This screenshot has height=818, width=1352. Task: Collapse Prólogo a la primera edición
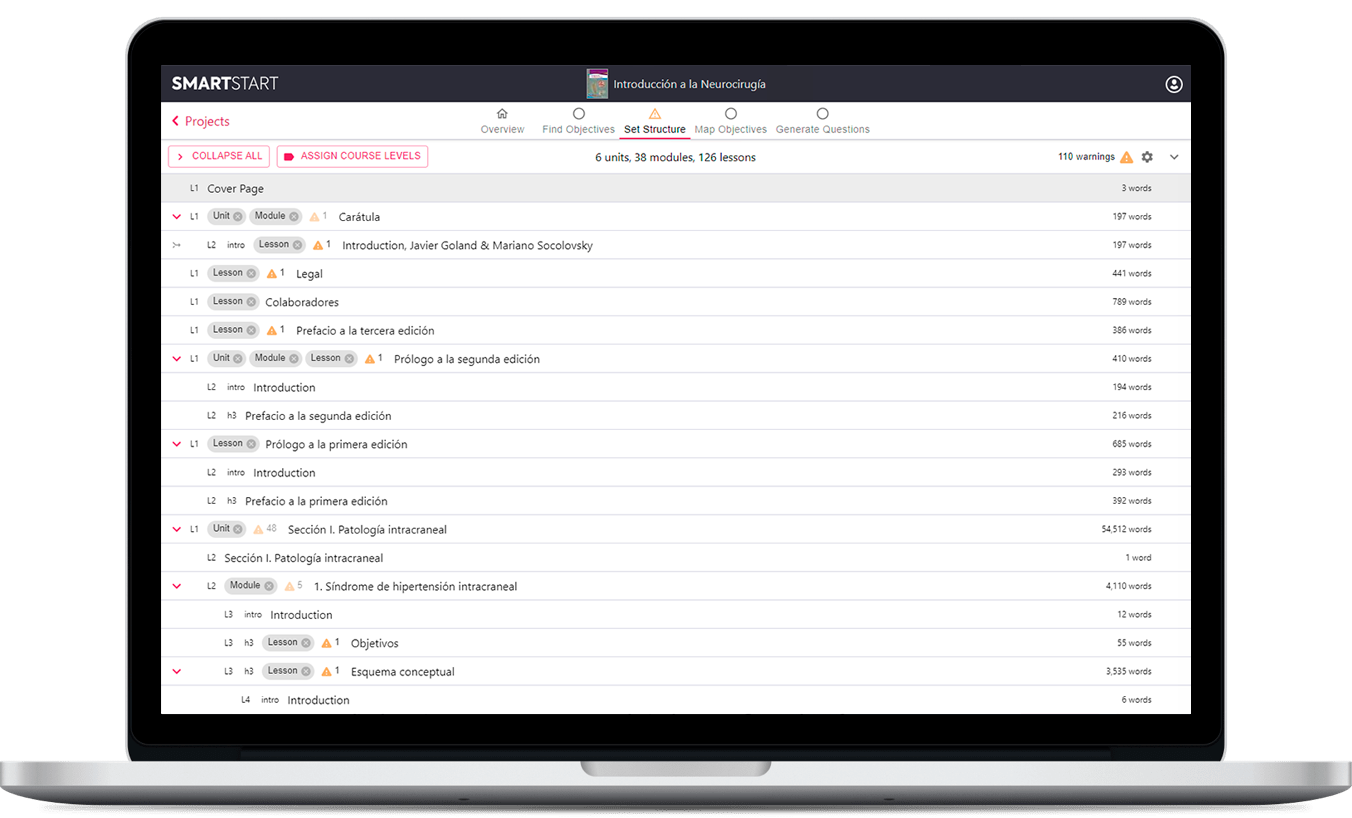point(178,443)
